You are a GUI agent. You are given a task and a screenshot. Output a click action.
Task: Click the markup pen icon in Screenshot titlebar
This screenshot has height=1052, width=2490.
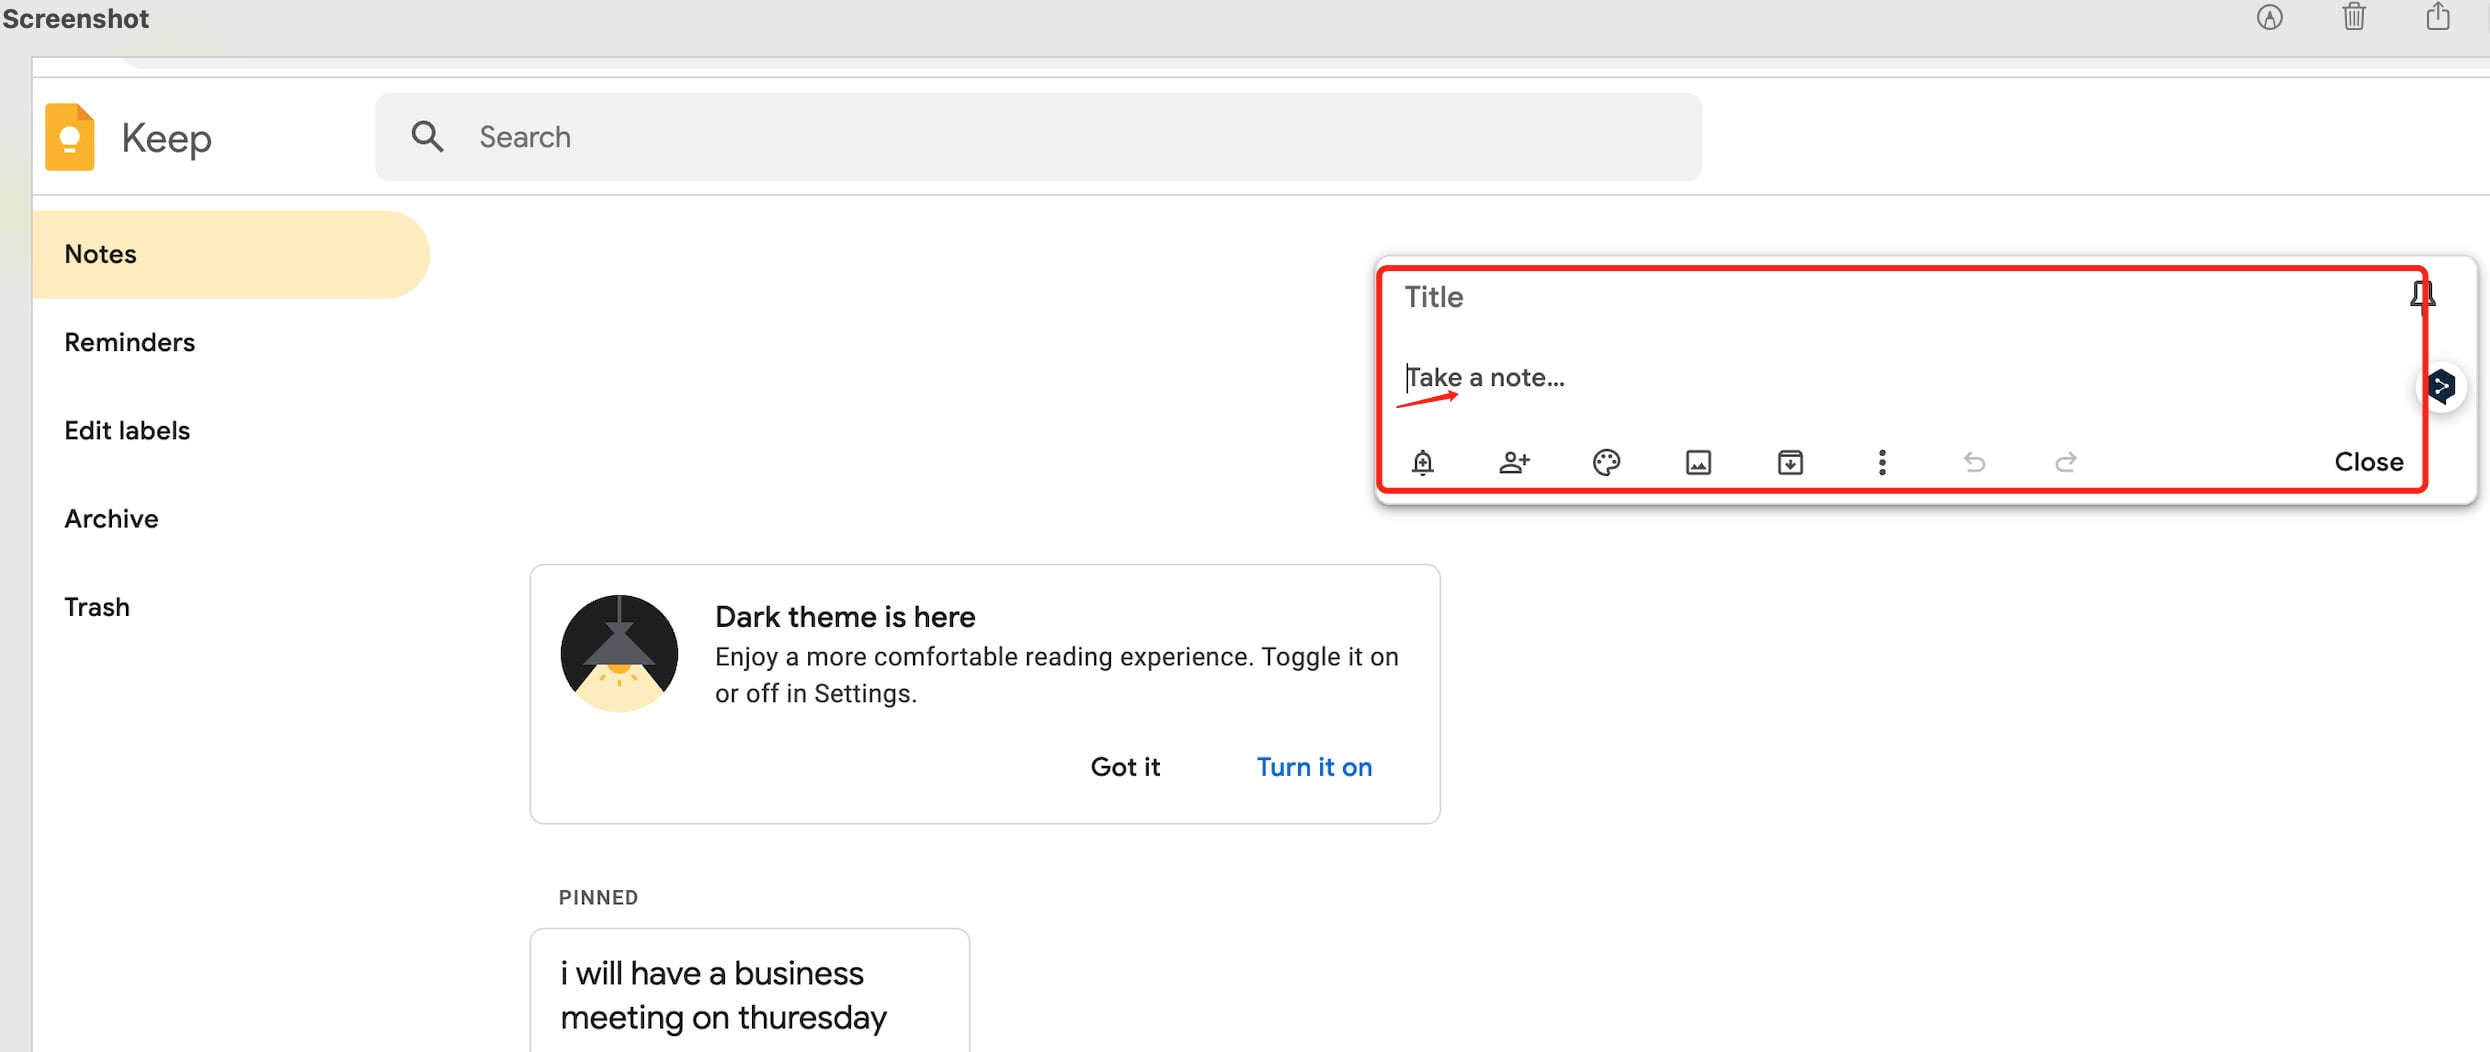click(x=2269, y=17)
